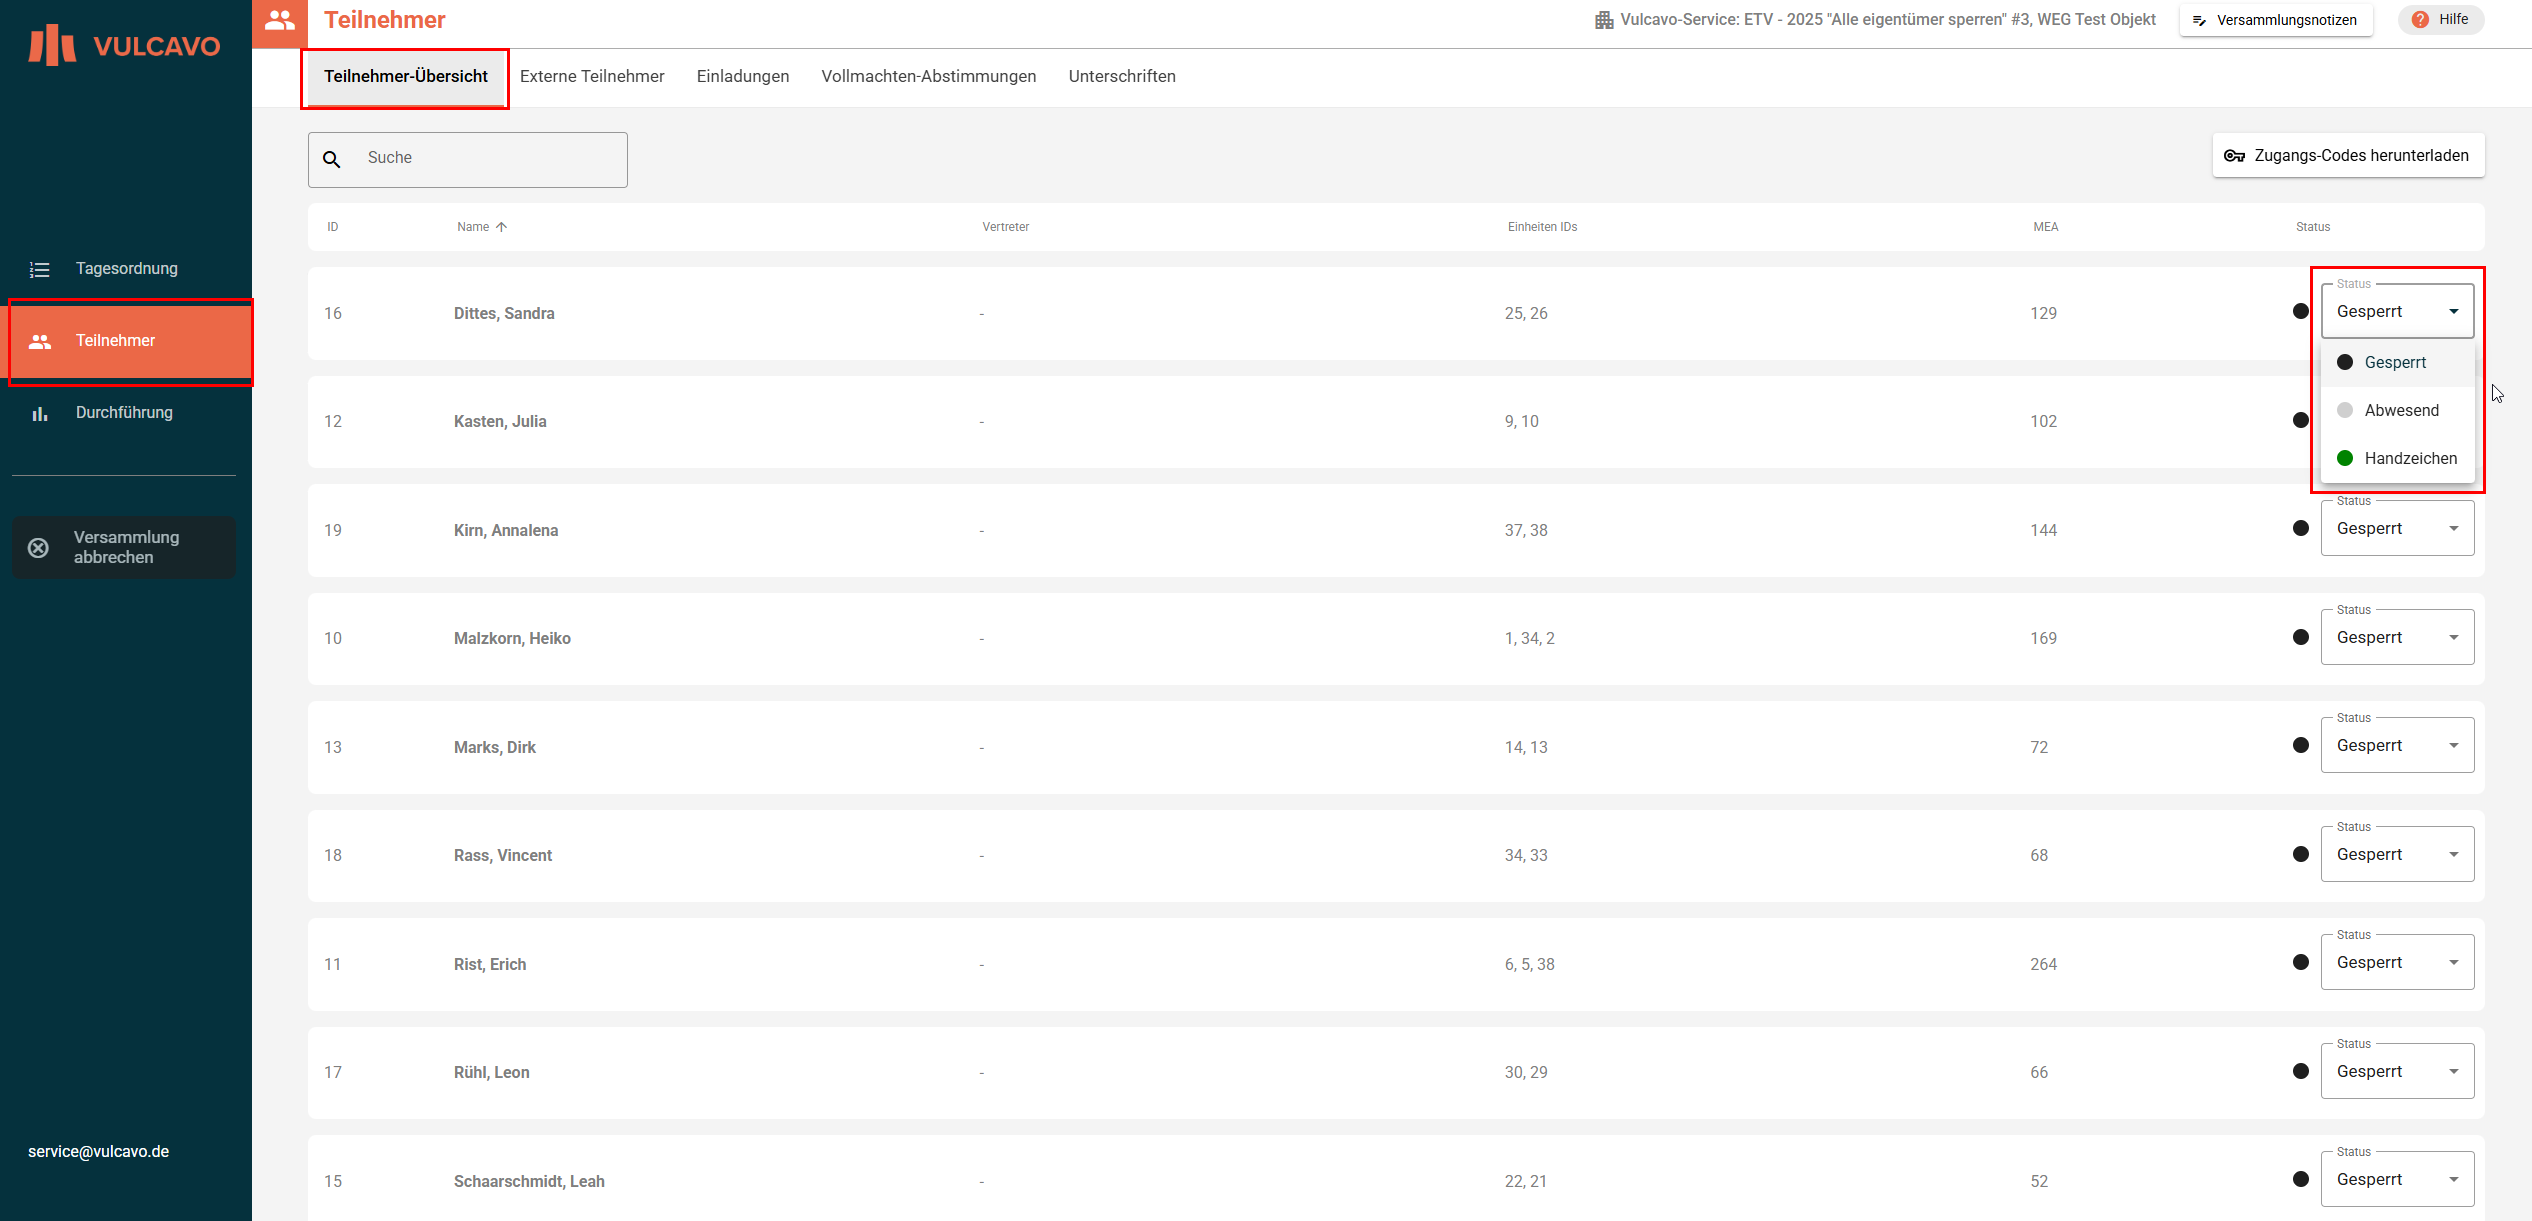Open status dropdown for Schaarschmidt, Leah
This screenshot has width=2532, height=1221.
tap(2397, 1180)
